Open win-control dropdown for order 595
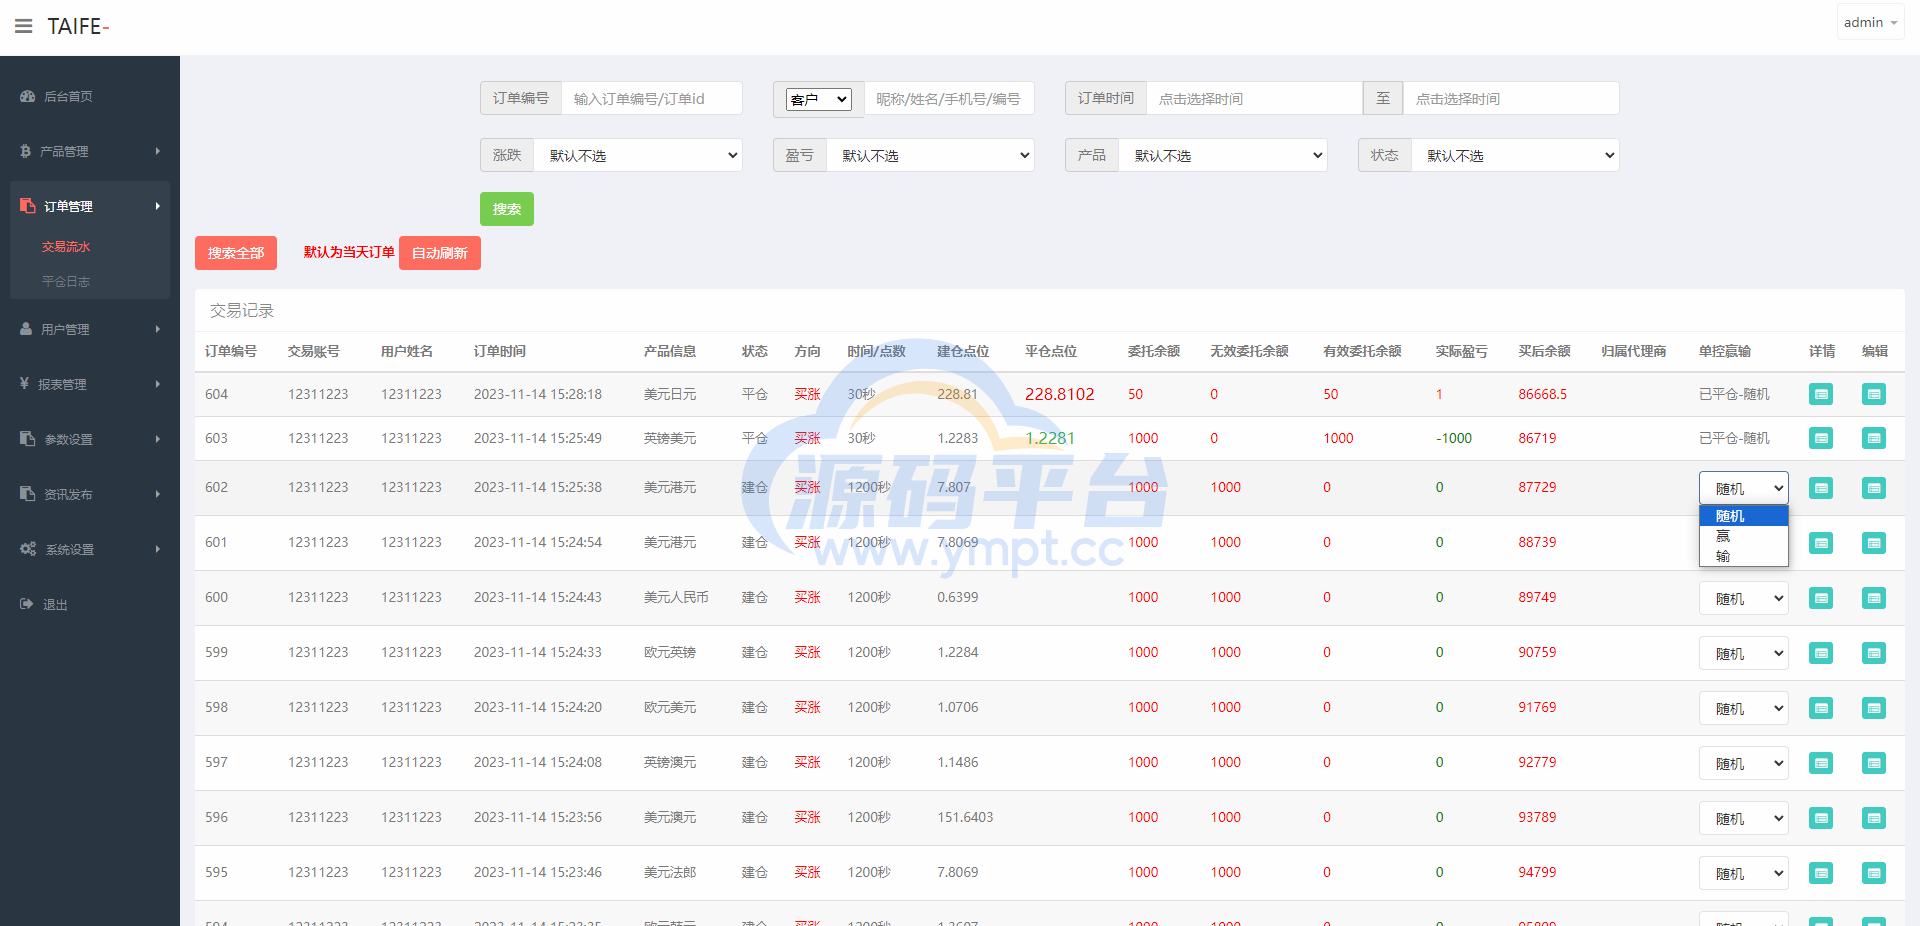The image size is (1920, 926). 1744,873
